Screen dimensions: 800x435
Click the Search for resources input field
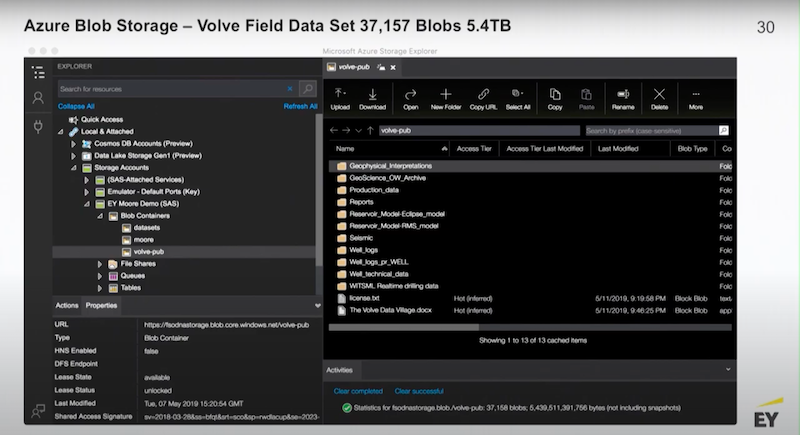pos(171,89)
